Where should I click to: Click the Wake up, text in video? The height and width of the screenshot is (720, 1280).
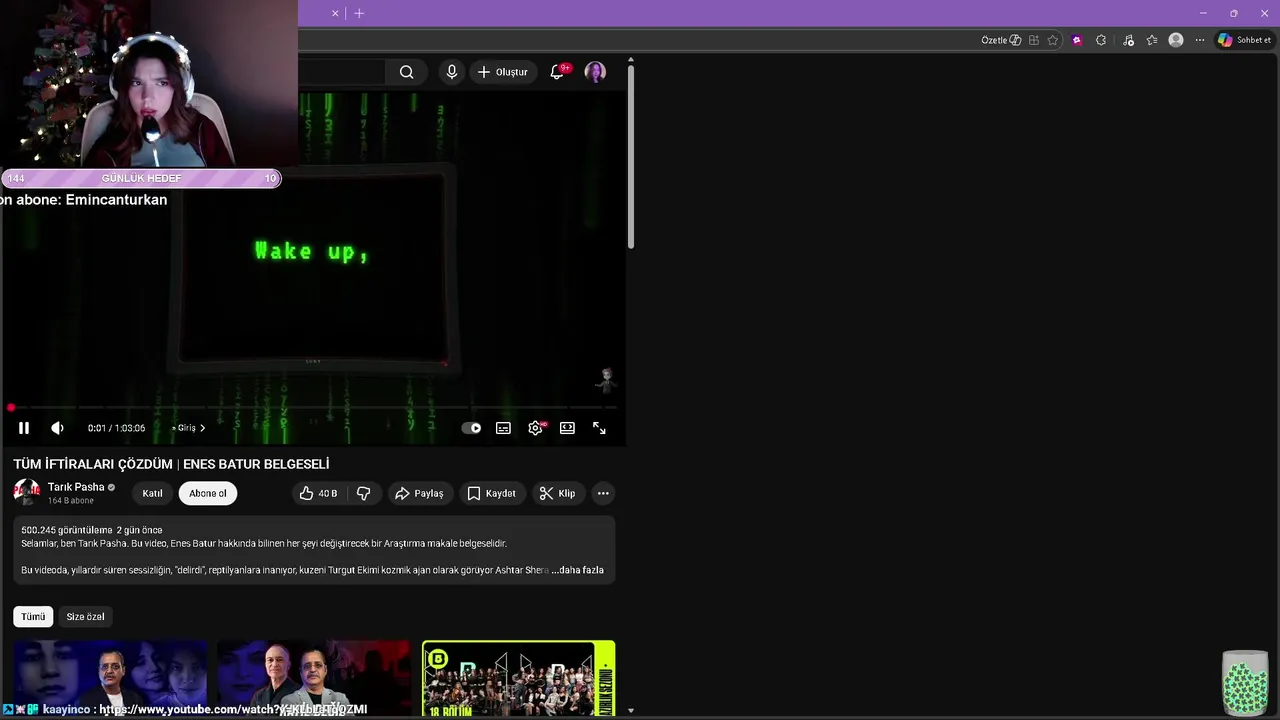point(312,251)
